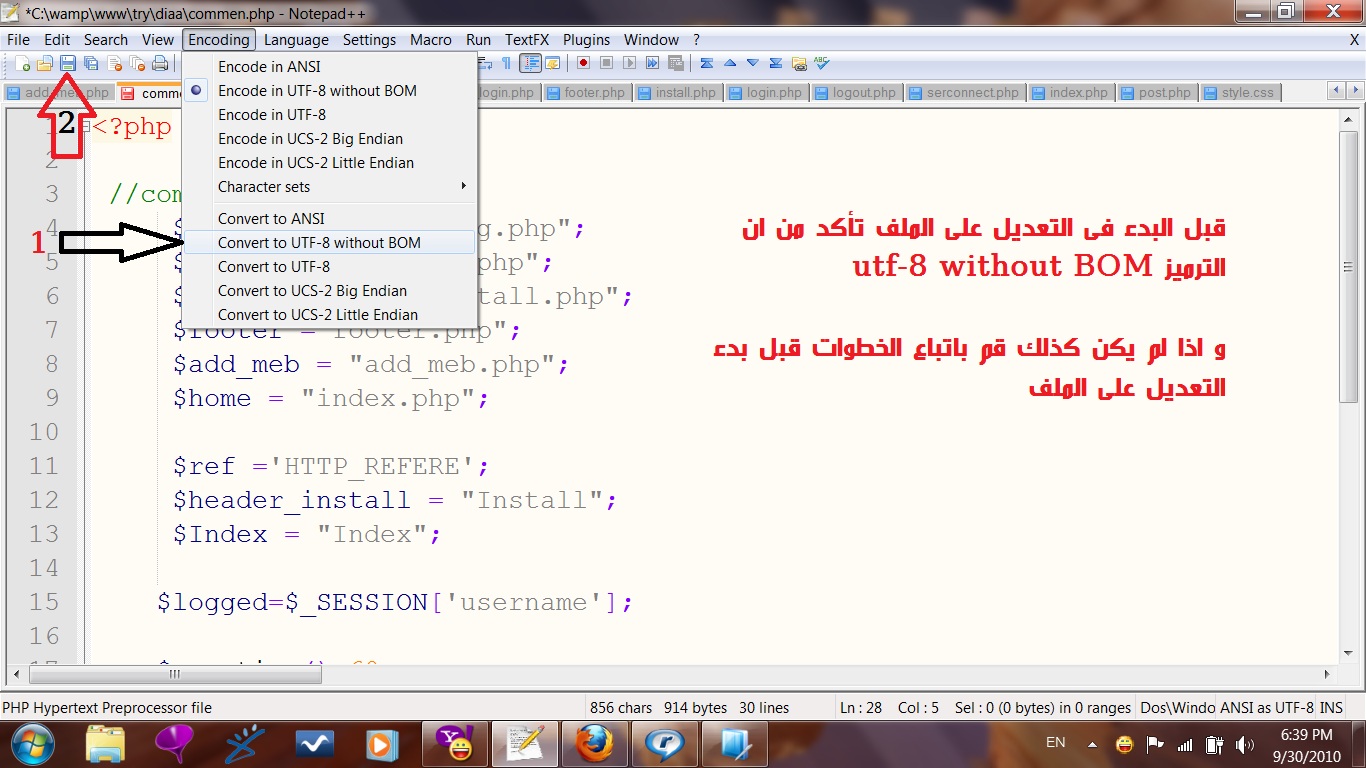
Task: Open the Plugins menu
Action: [x=586, y=40]
